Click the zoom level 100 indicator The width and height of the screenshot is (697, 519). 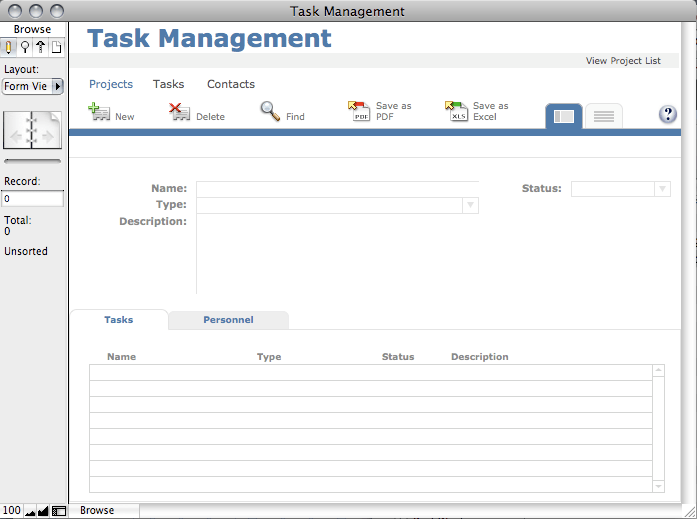click(x=12, y=511)
